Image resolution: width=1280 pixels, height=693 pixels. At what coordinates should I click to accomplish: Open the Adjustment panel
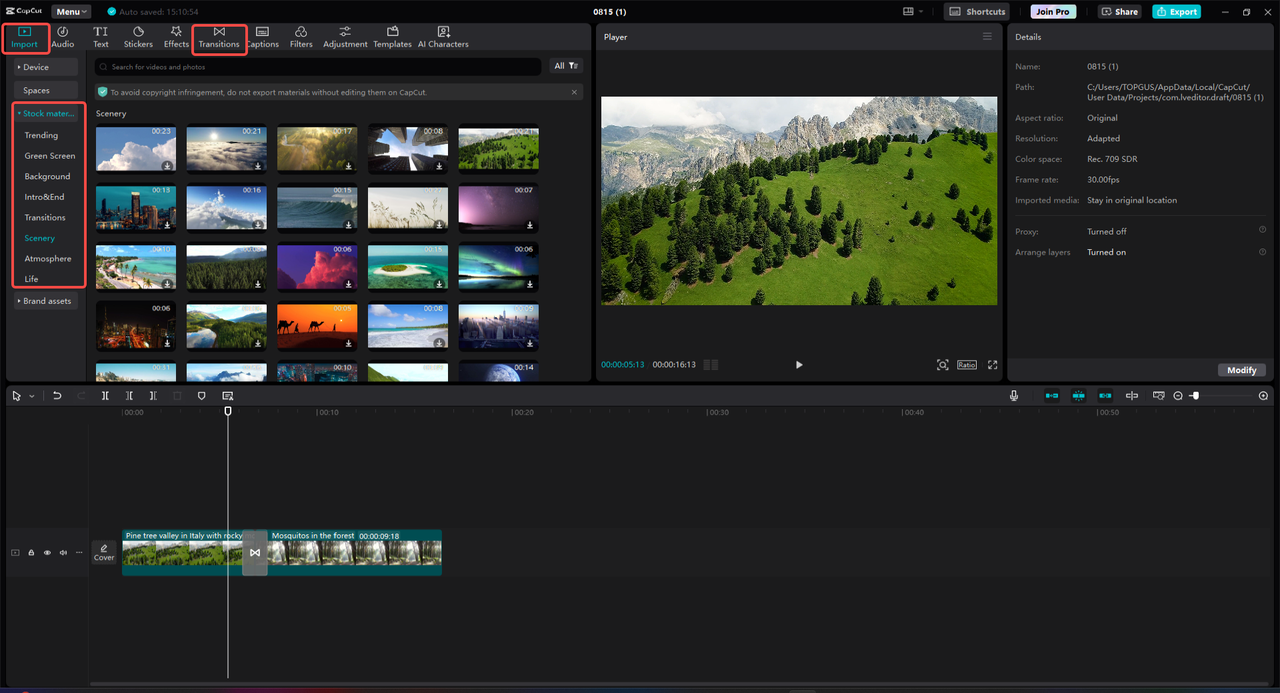pyautogui.click(x=345, y=38)
